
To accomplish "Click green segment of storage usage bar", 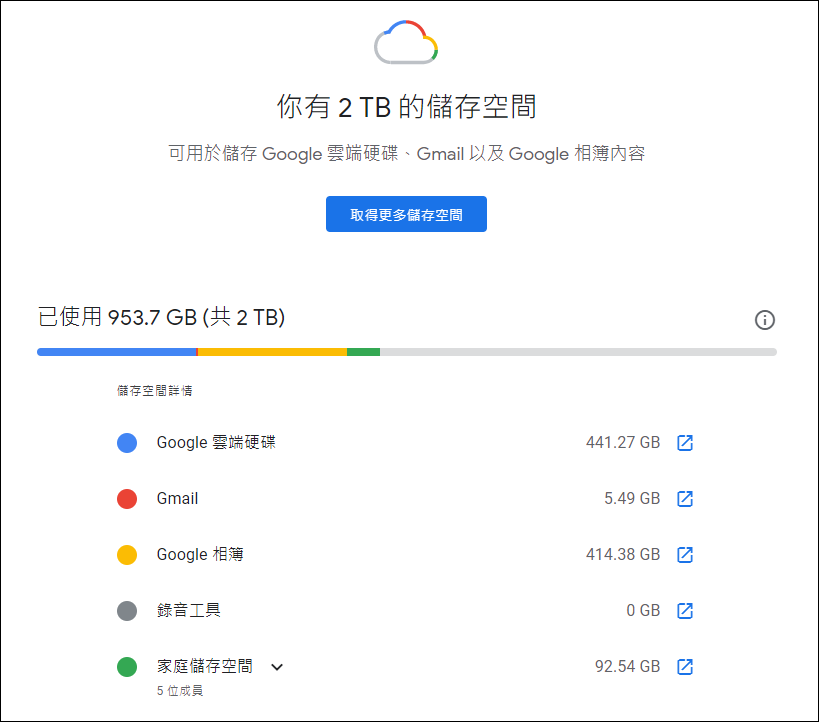I will [364, 352].
